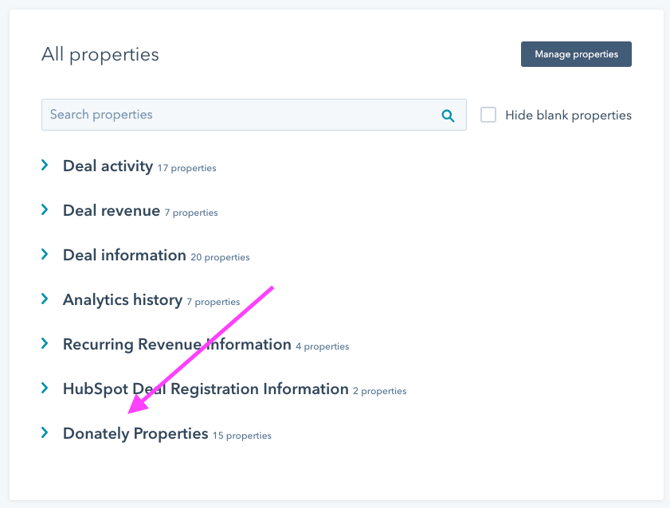Expand the Donately Properties chevron
670x508 pixels.
(45, 433)
